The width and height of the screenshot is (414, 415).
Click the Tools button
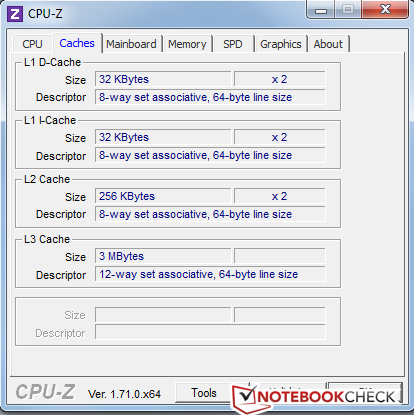pyautogui.click(x=204, y=393)
